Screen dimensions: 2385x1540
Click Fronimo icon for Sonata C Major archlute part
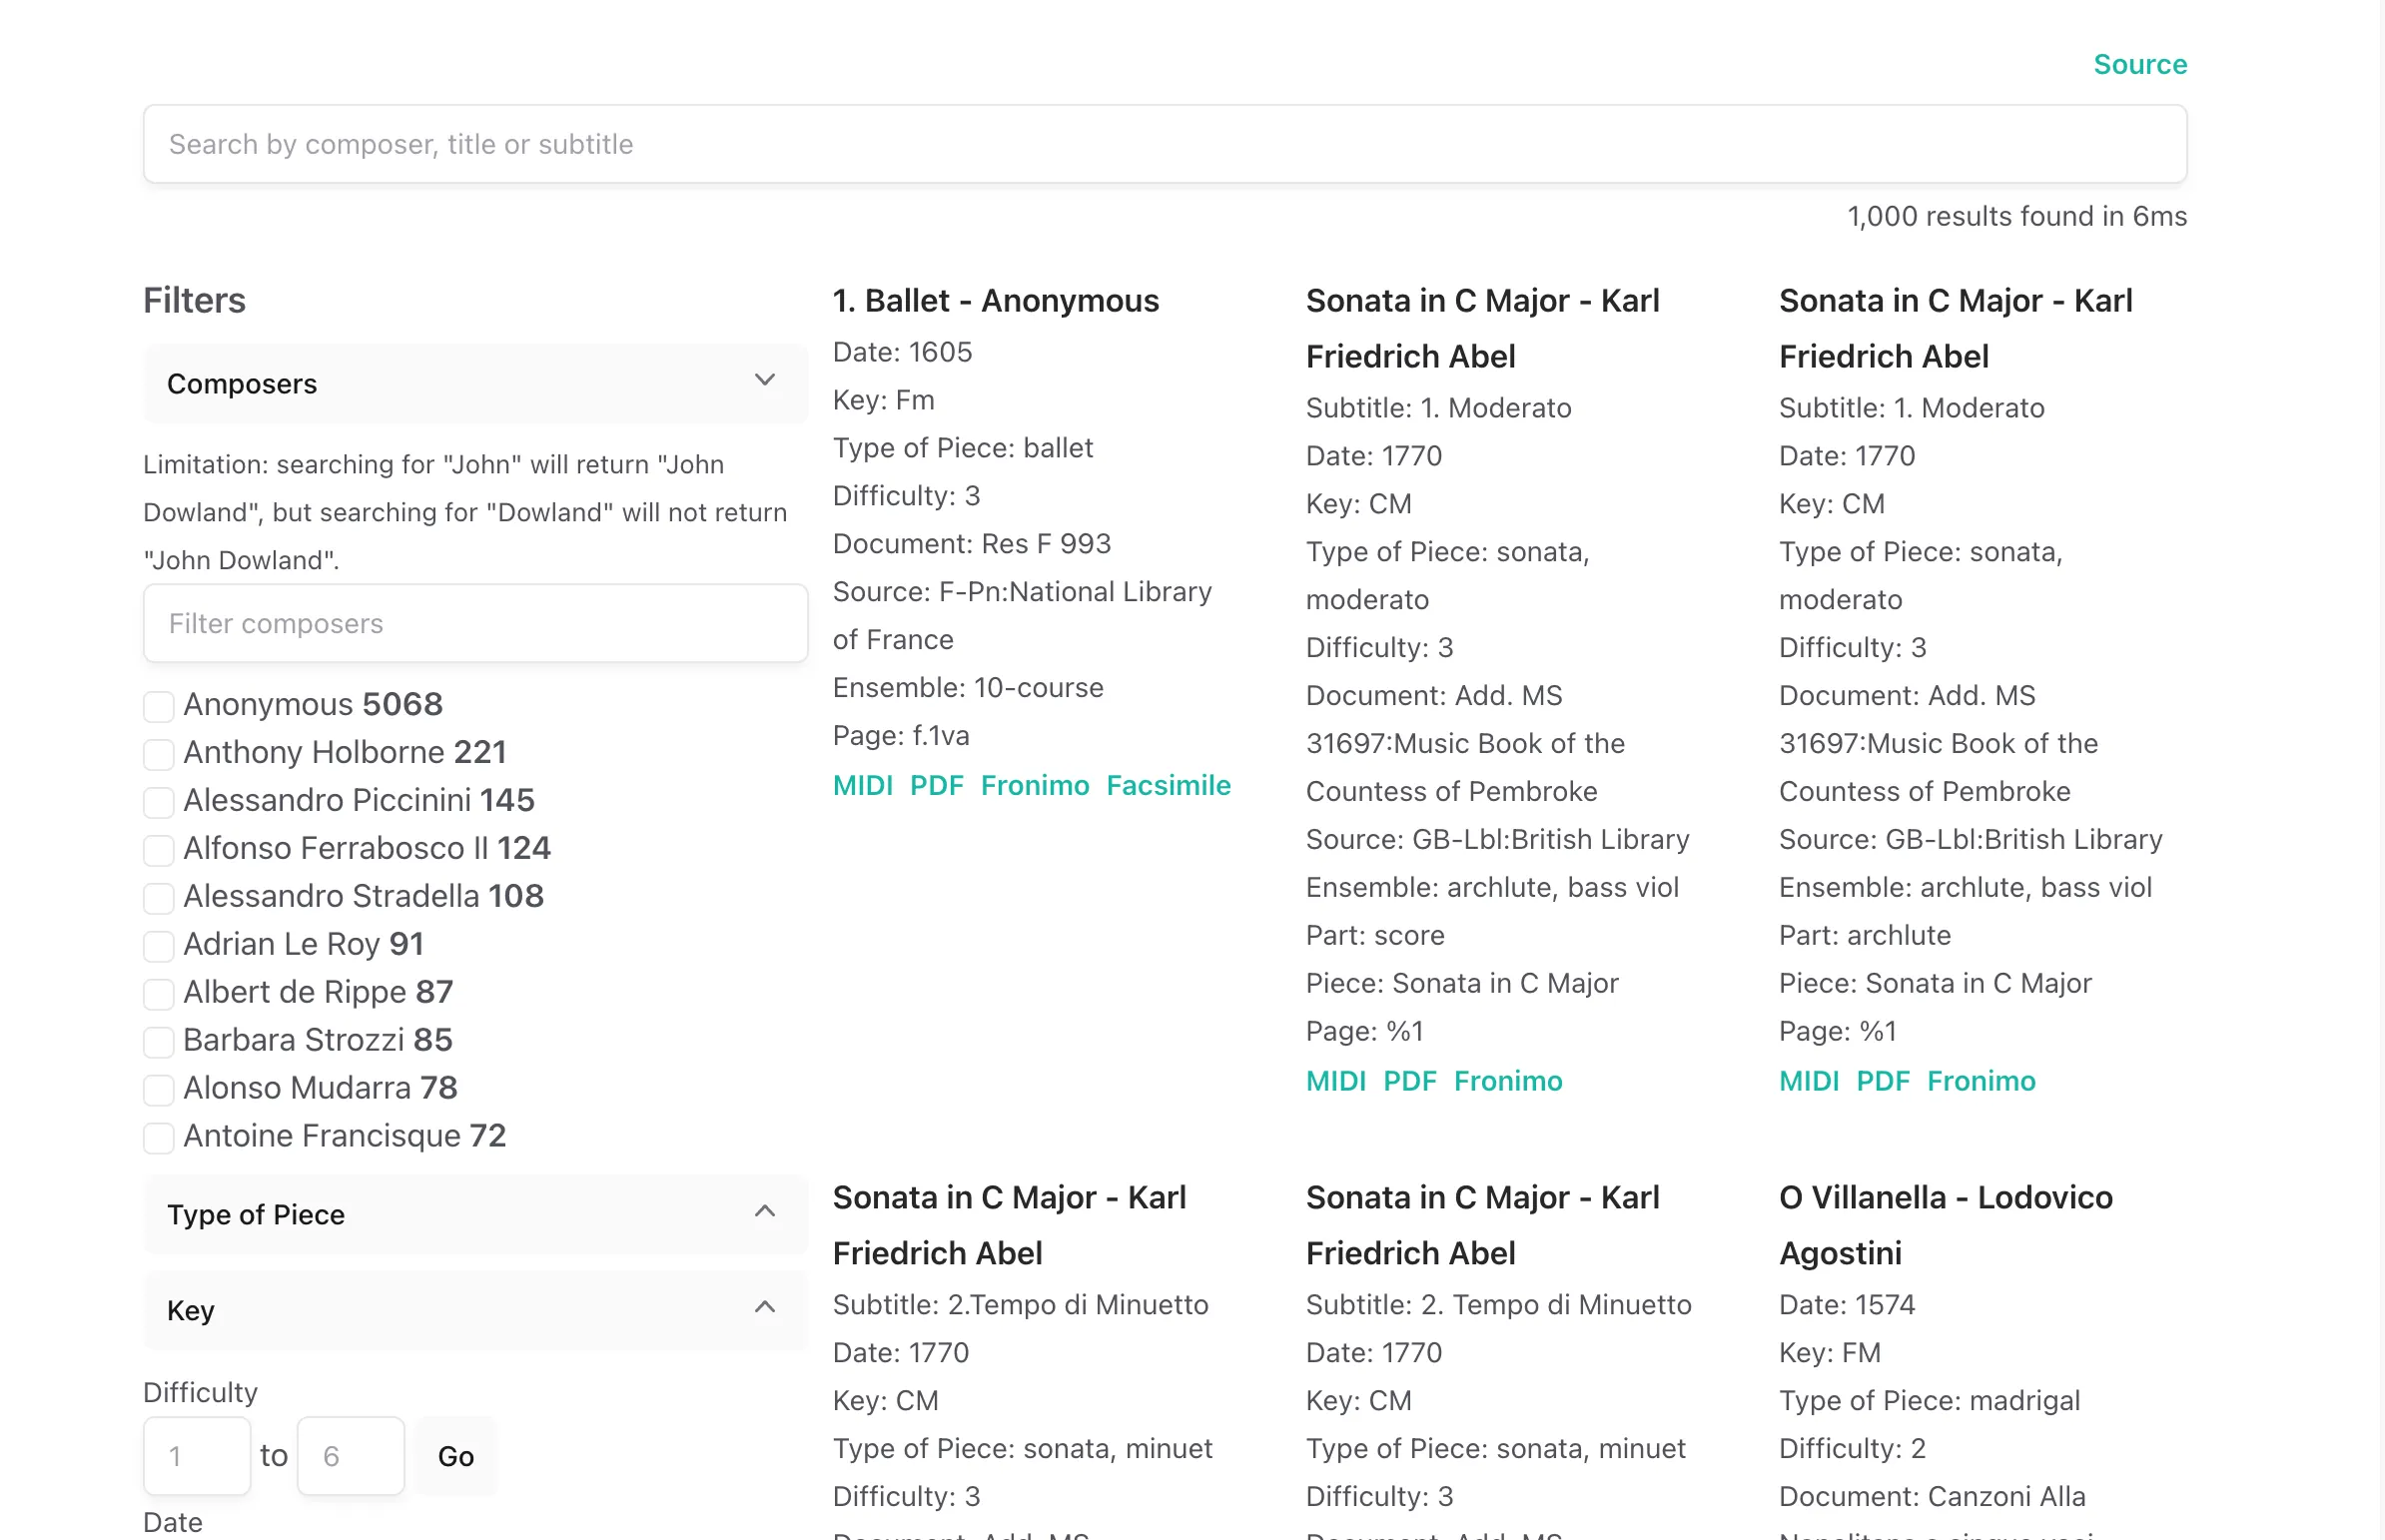(1982, 1082)
